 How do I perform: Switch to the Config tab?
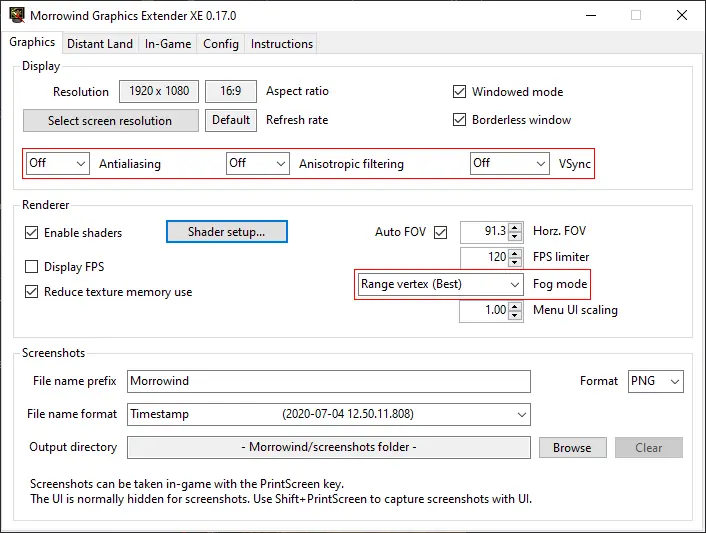tap(221, 44)
